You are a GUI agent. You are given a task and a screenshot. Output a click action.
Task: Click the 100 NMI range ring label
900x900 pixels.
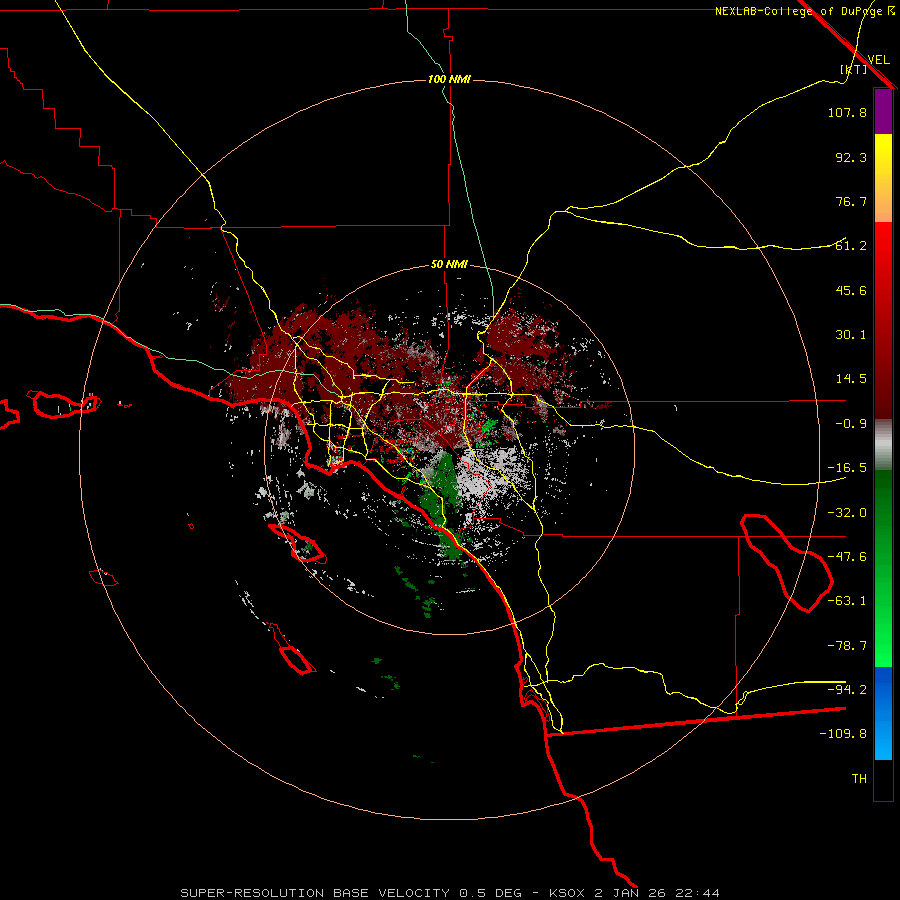(x=449, y=79)
